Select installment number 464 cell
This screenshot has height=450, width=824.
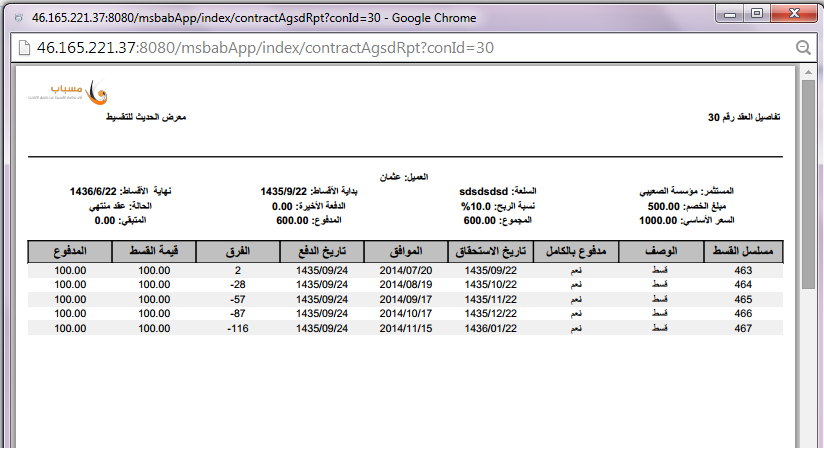[x=743, y=284]
